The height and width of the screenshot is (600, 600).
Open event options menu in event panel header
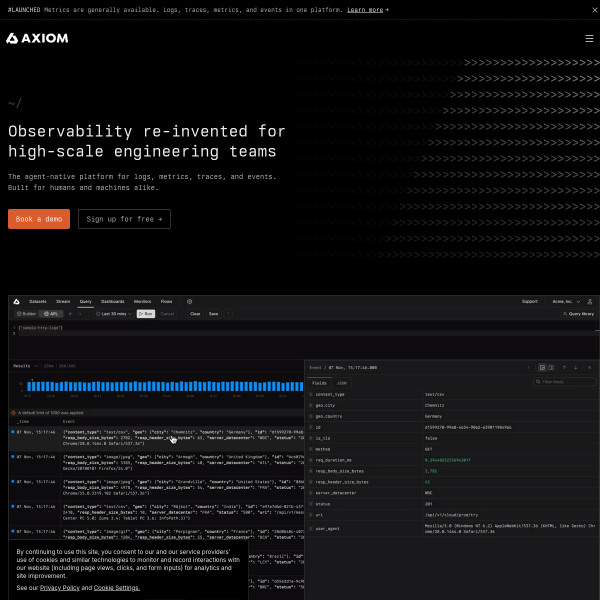528,367
